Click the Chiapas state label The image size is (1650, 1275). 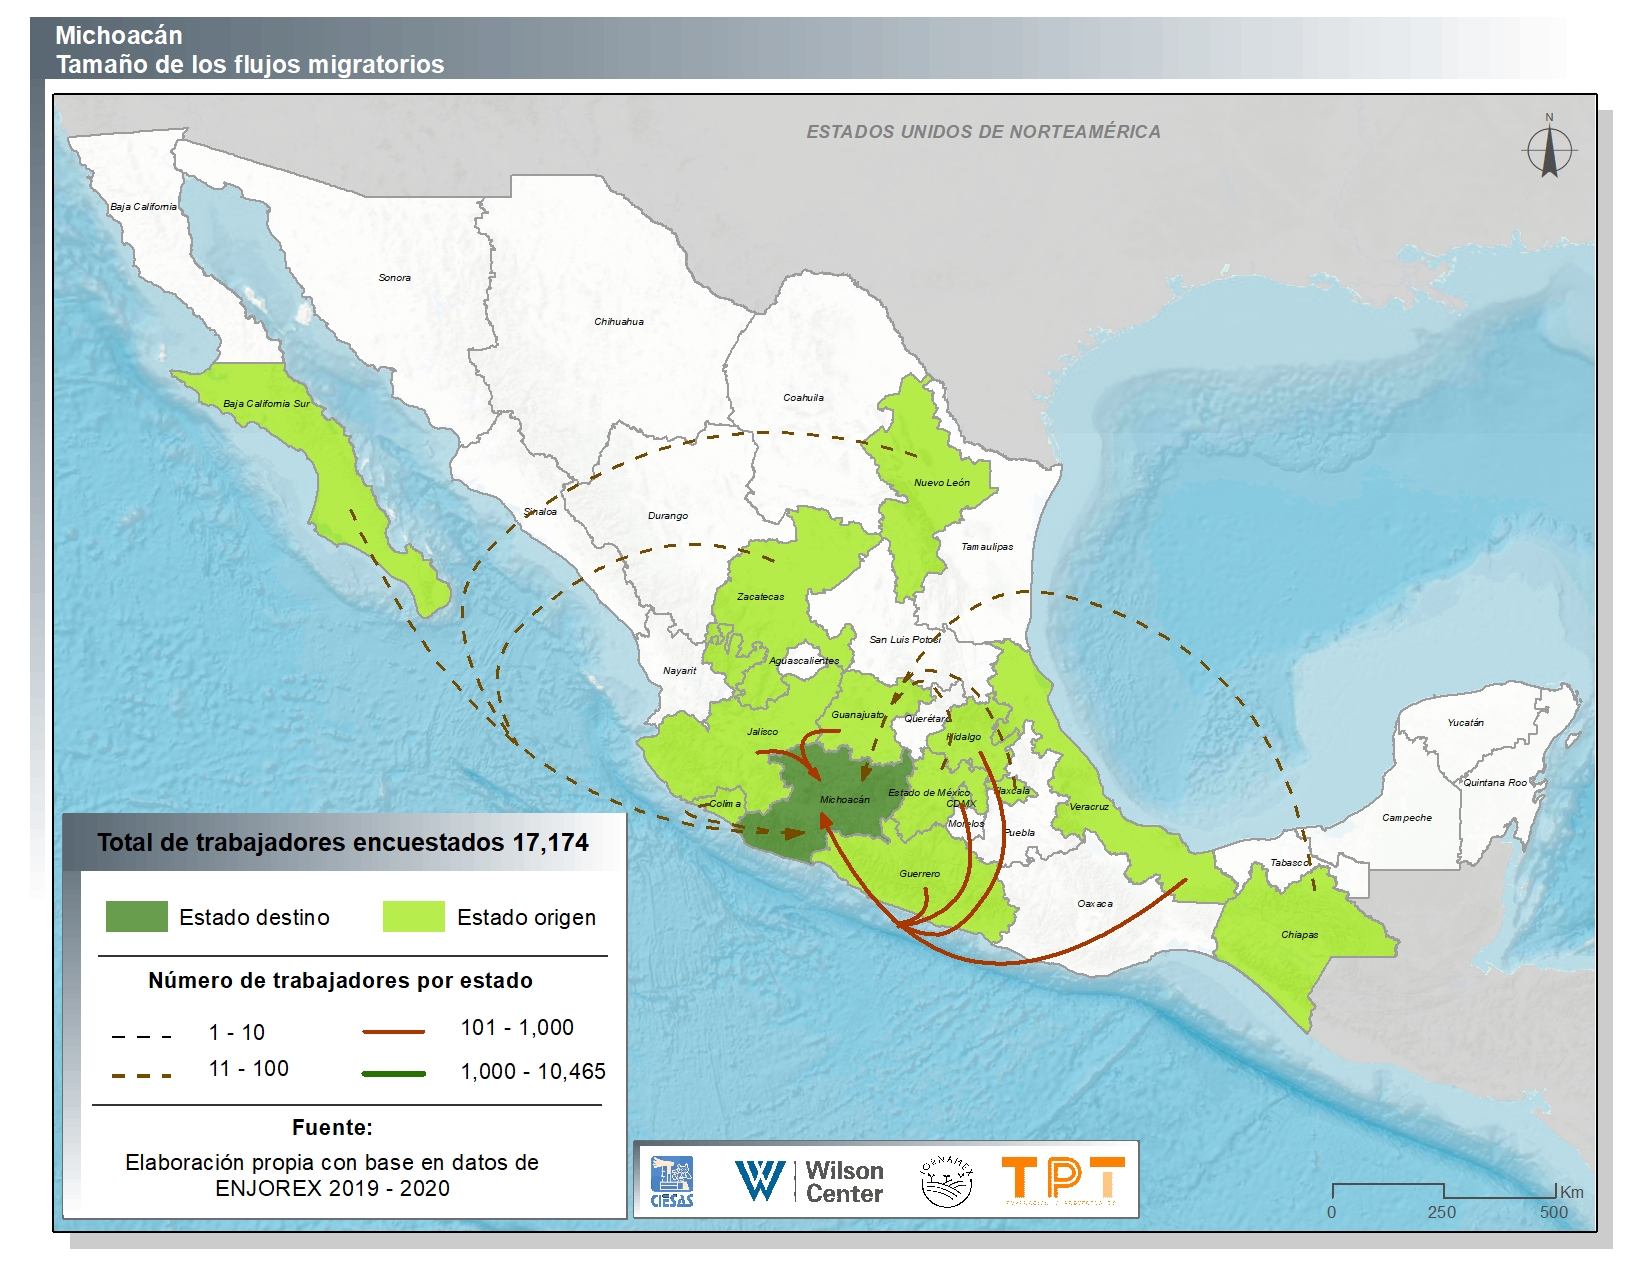coord(1299,935)
